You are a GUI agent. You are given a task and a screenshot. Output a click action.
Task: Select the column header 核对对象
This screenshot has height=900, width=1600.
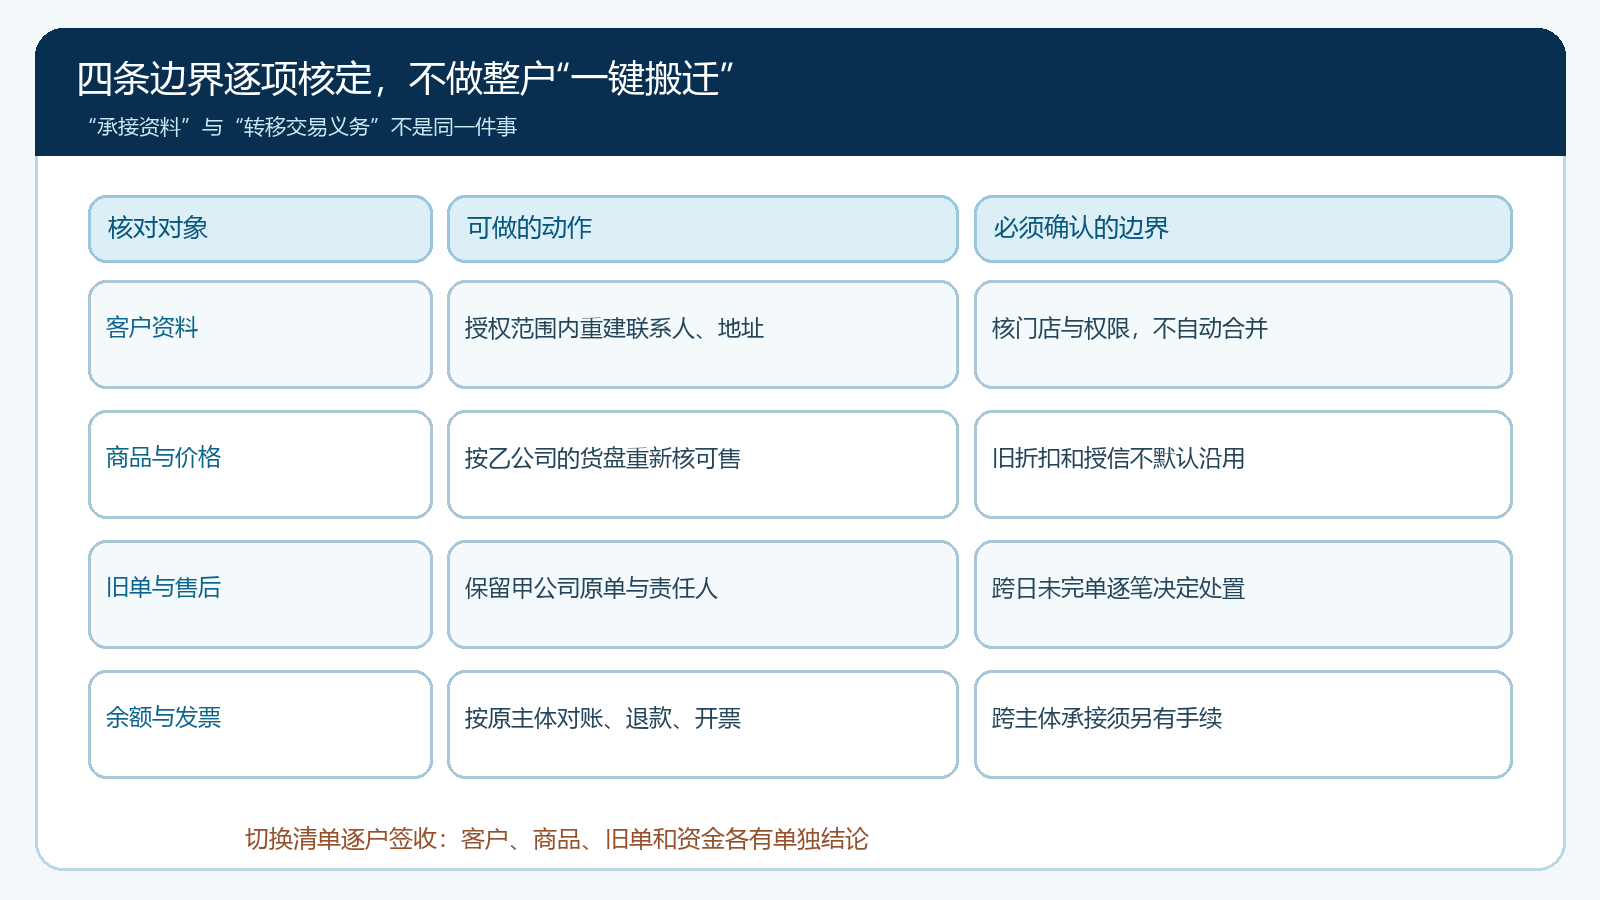tap(260, 229)
